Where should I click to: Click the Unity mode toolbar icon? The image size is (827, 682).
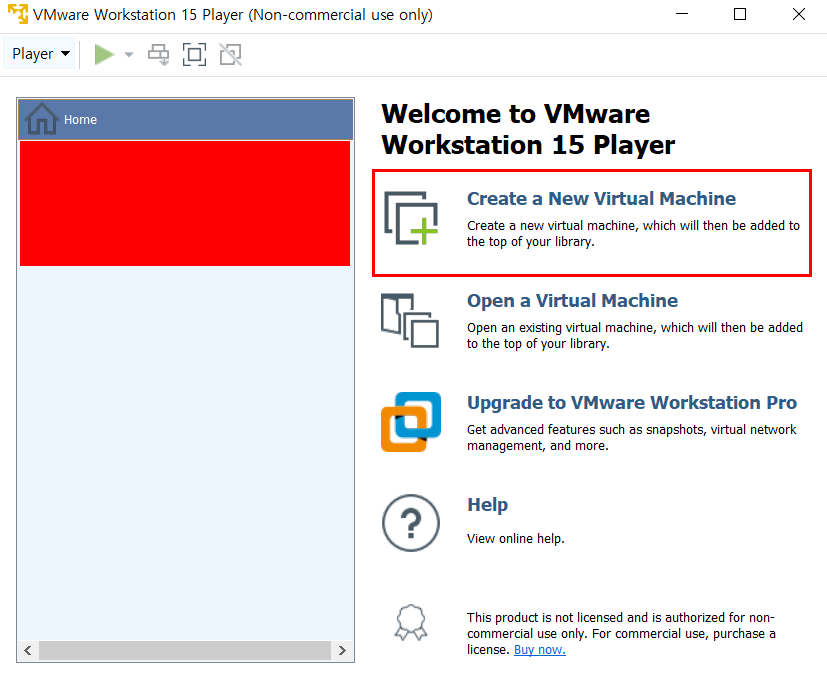pyautogui.click(x=230, y=54)
